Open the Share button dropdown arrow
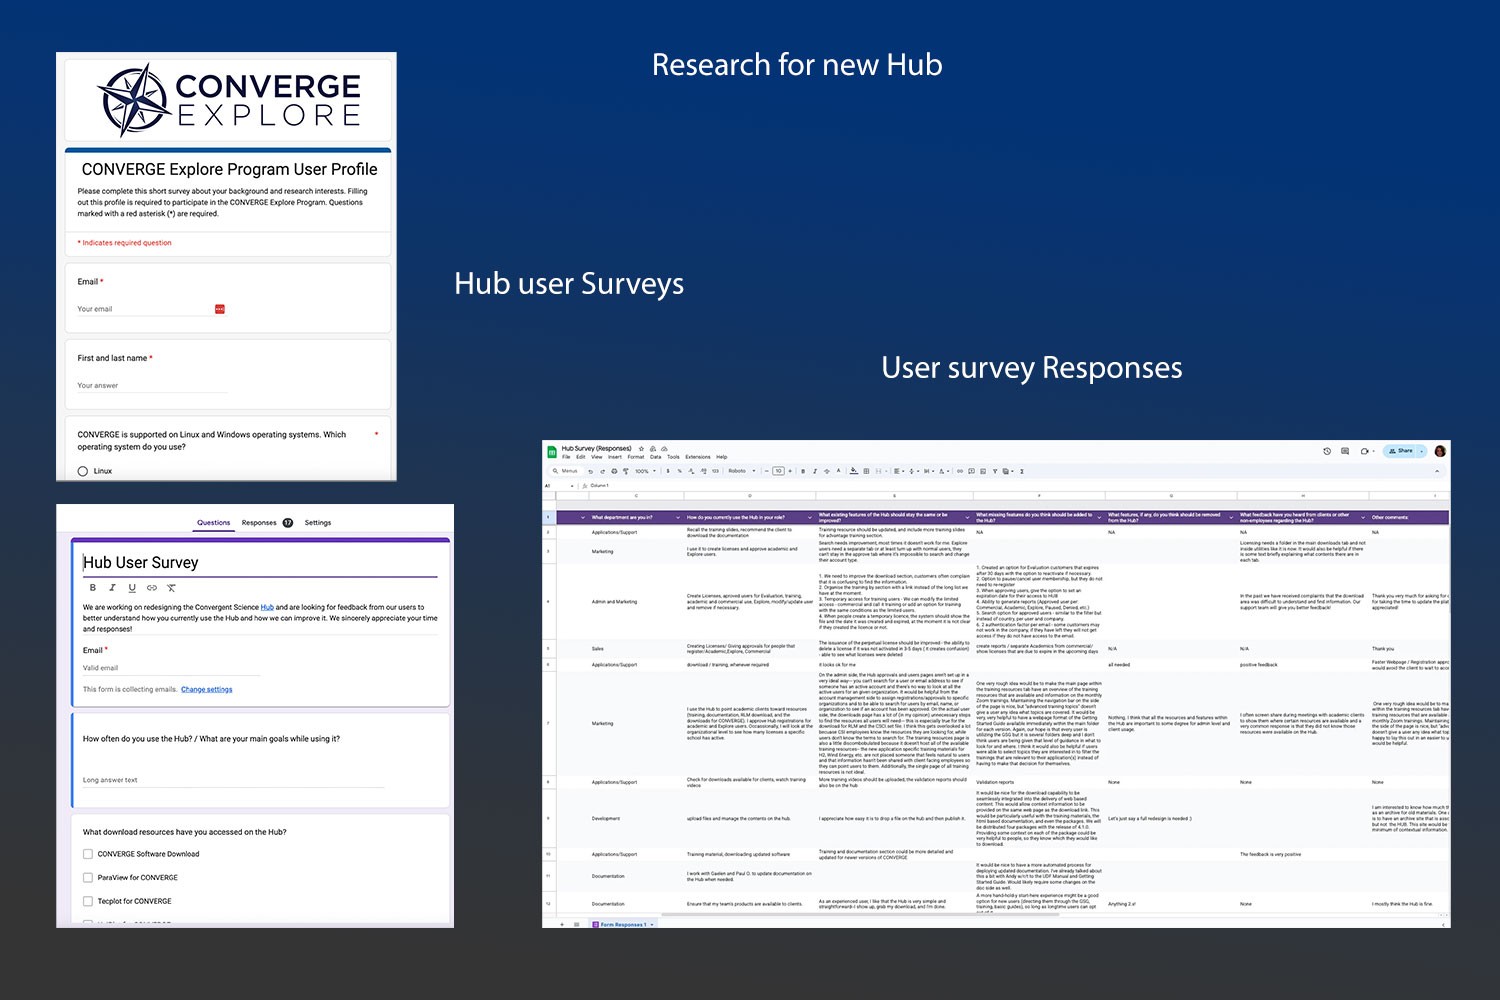Screen dimensions: 1500x1000 point(1421,451)
